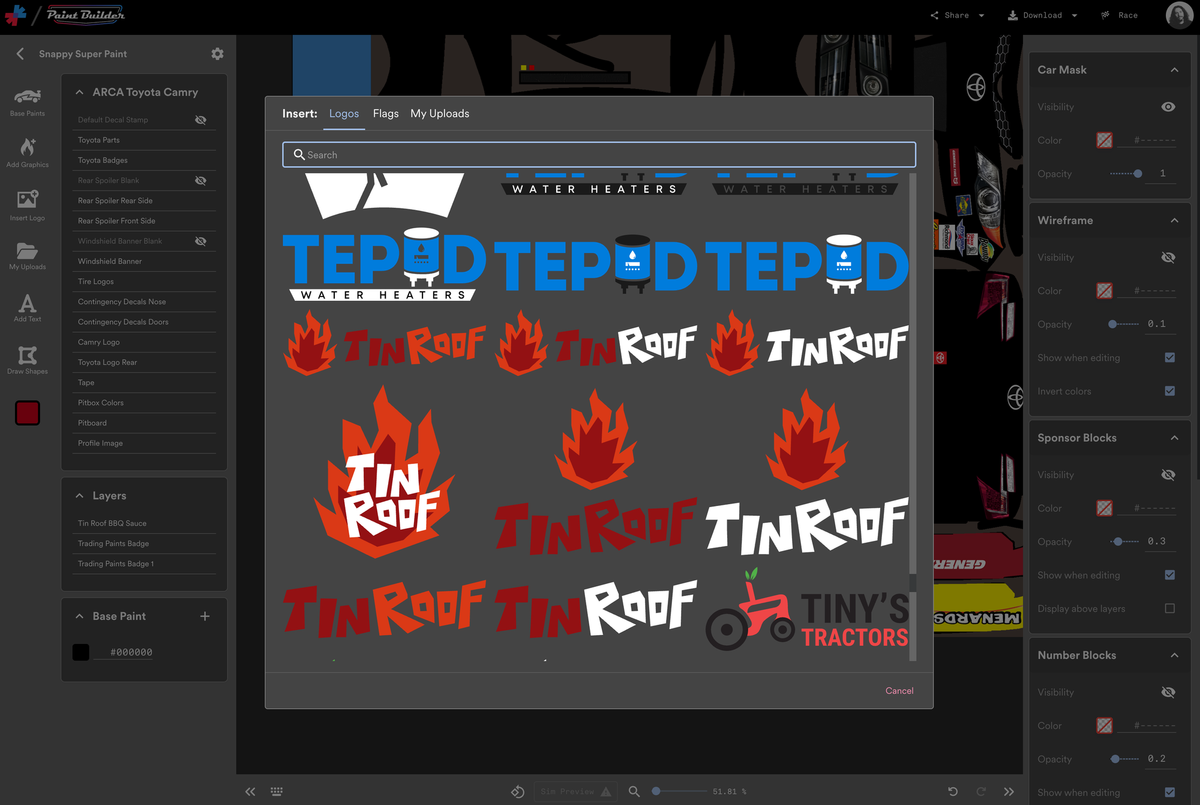The image size is (1200, 805).
Task: Select the Windshield Banner layer
Action: tap(145, 261)
